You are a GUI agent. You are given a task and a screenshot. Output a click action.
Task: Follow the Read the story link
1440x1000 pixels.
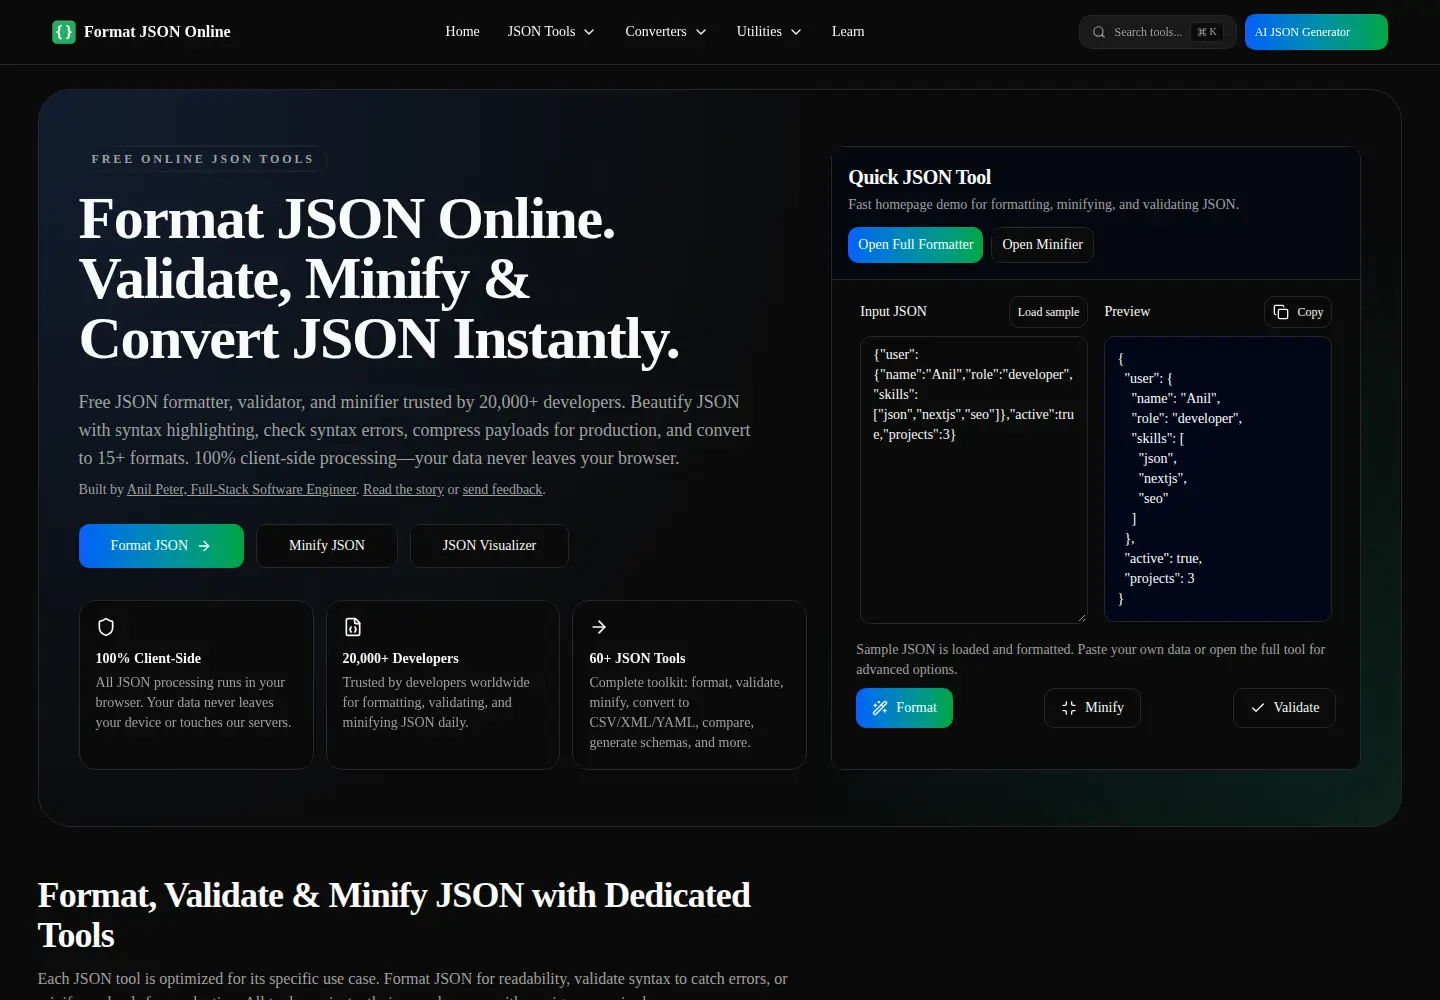(x=403, y=490)
